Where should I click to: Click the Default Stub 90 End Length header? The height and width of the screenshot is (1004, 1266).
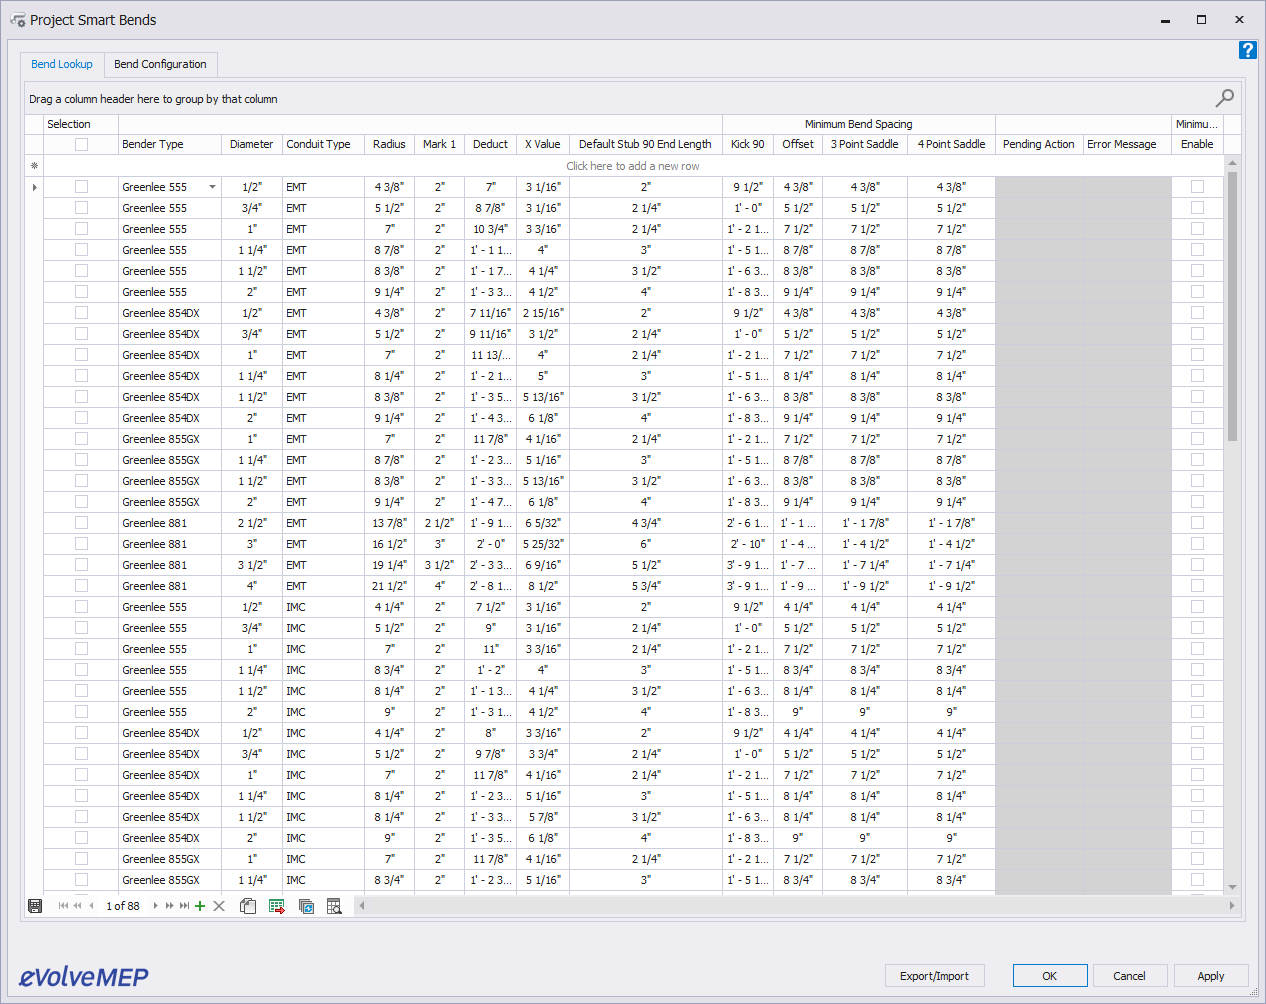coord(645,144)
